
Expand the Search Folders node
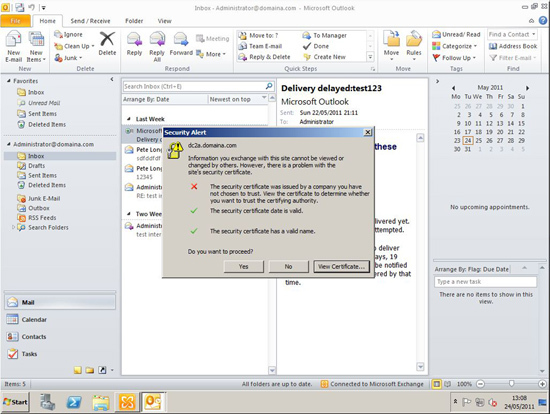[x=13, y=227]
